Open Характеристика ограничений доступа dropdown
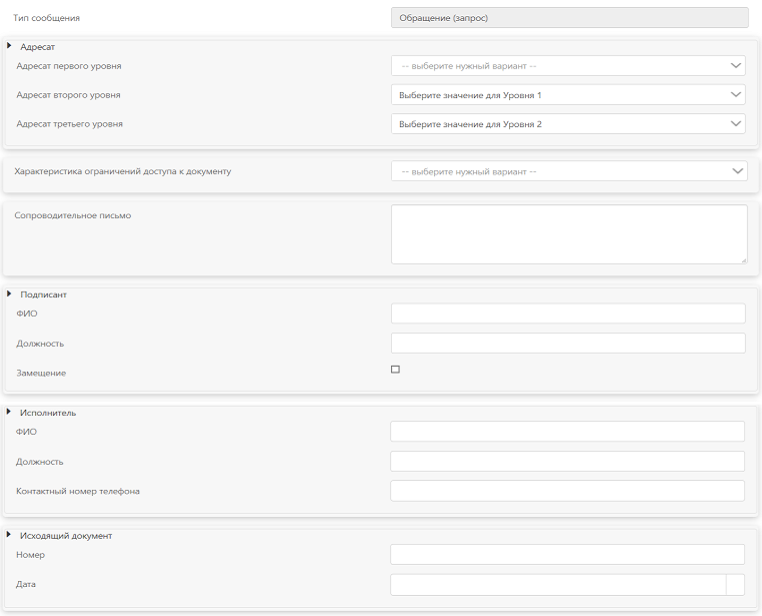Screen dimensions: 762x616 point(568,171)
